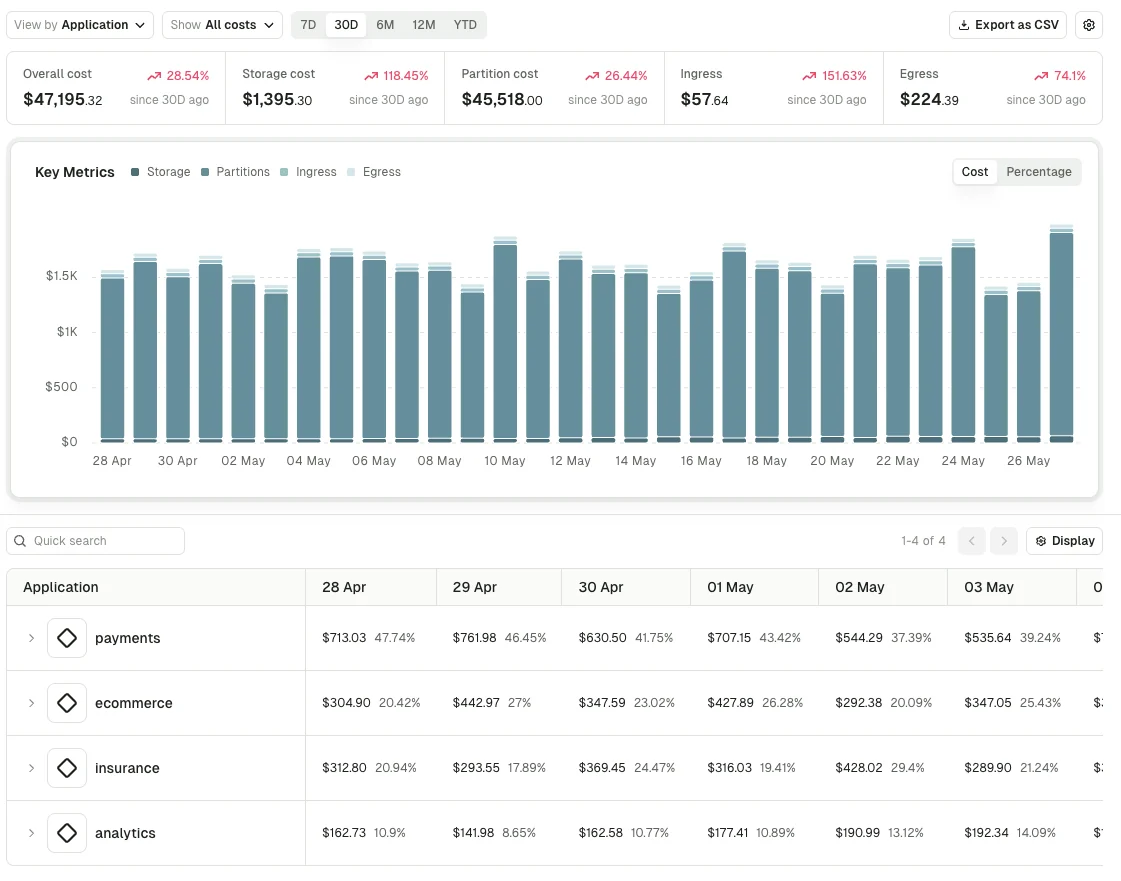Click the $1.5K y-axis label
The height and width of the screenshot is (881, 1121).
pos(61,276)
